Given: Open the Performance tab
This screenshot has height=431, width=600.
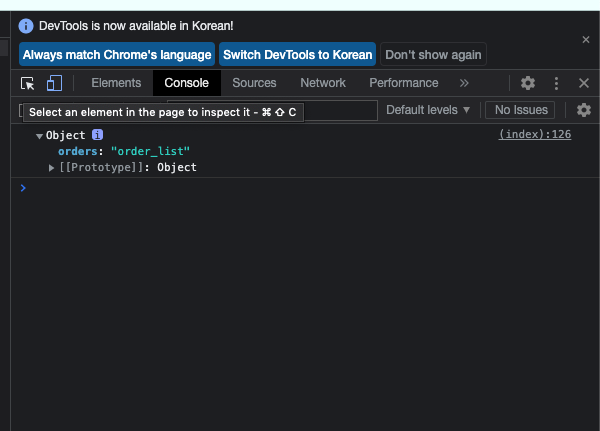Looking at the screenshot, I should (x=404, y=83).
